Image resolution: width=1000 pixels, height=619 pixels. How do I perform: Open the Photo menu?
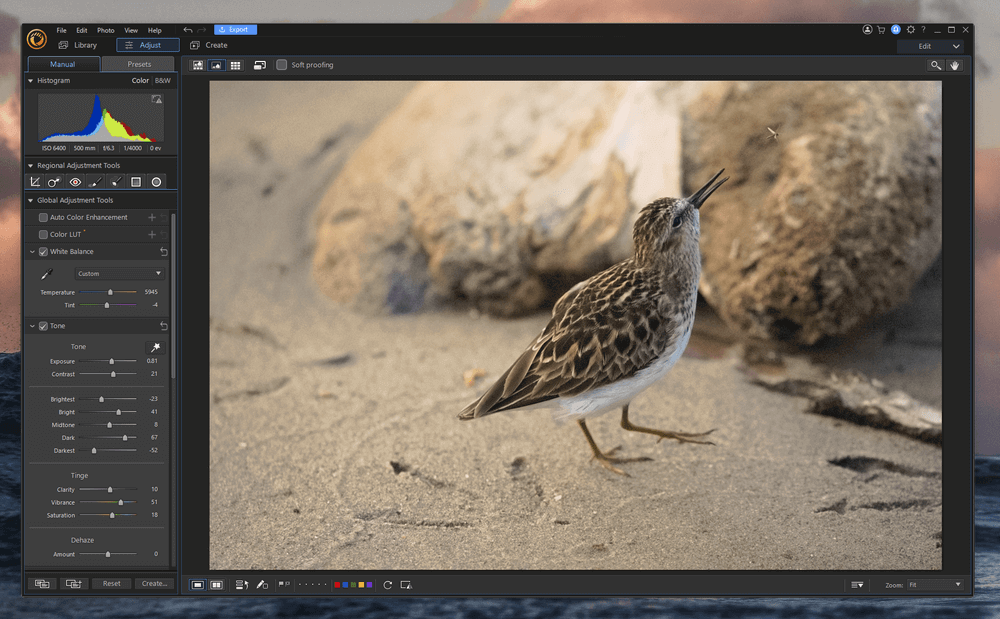coord(105,30)
